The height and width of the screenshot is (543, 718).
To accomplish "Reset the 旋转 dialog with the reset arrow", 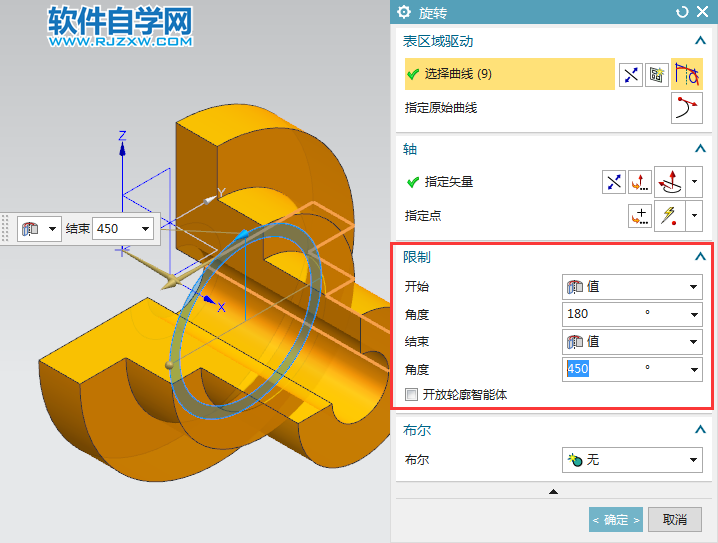I will click(682, 12).
